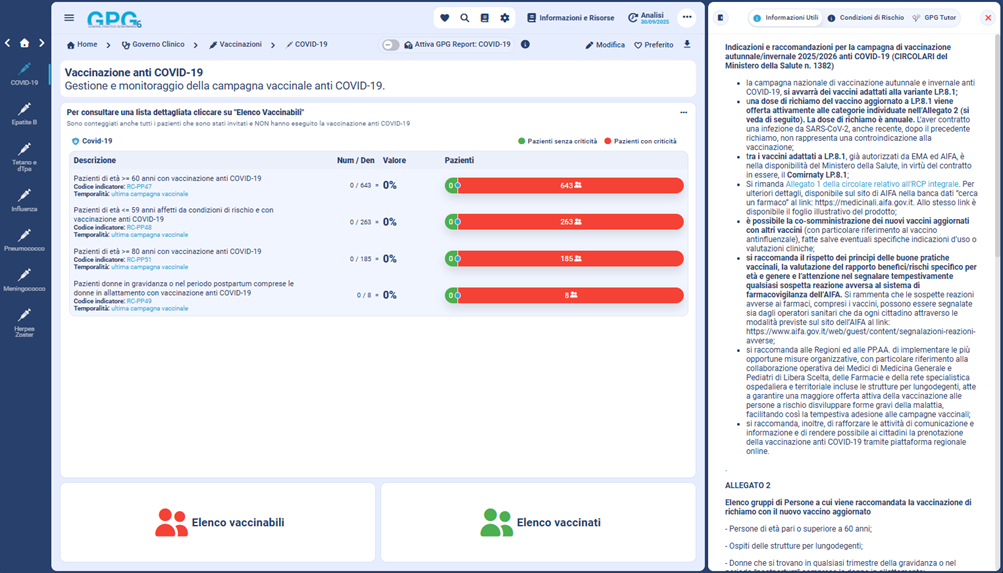Screen dimensions: 1003x573
Task: Click red bar showing 643 patients
Action: (570, 185)
